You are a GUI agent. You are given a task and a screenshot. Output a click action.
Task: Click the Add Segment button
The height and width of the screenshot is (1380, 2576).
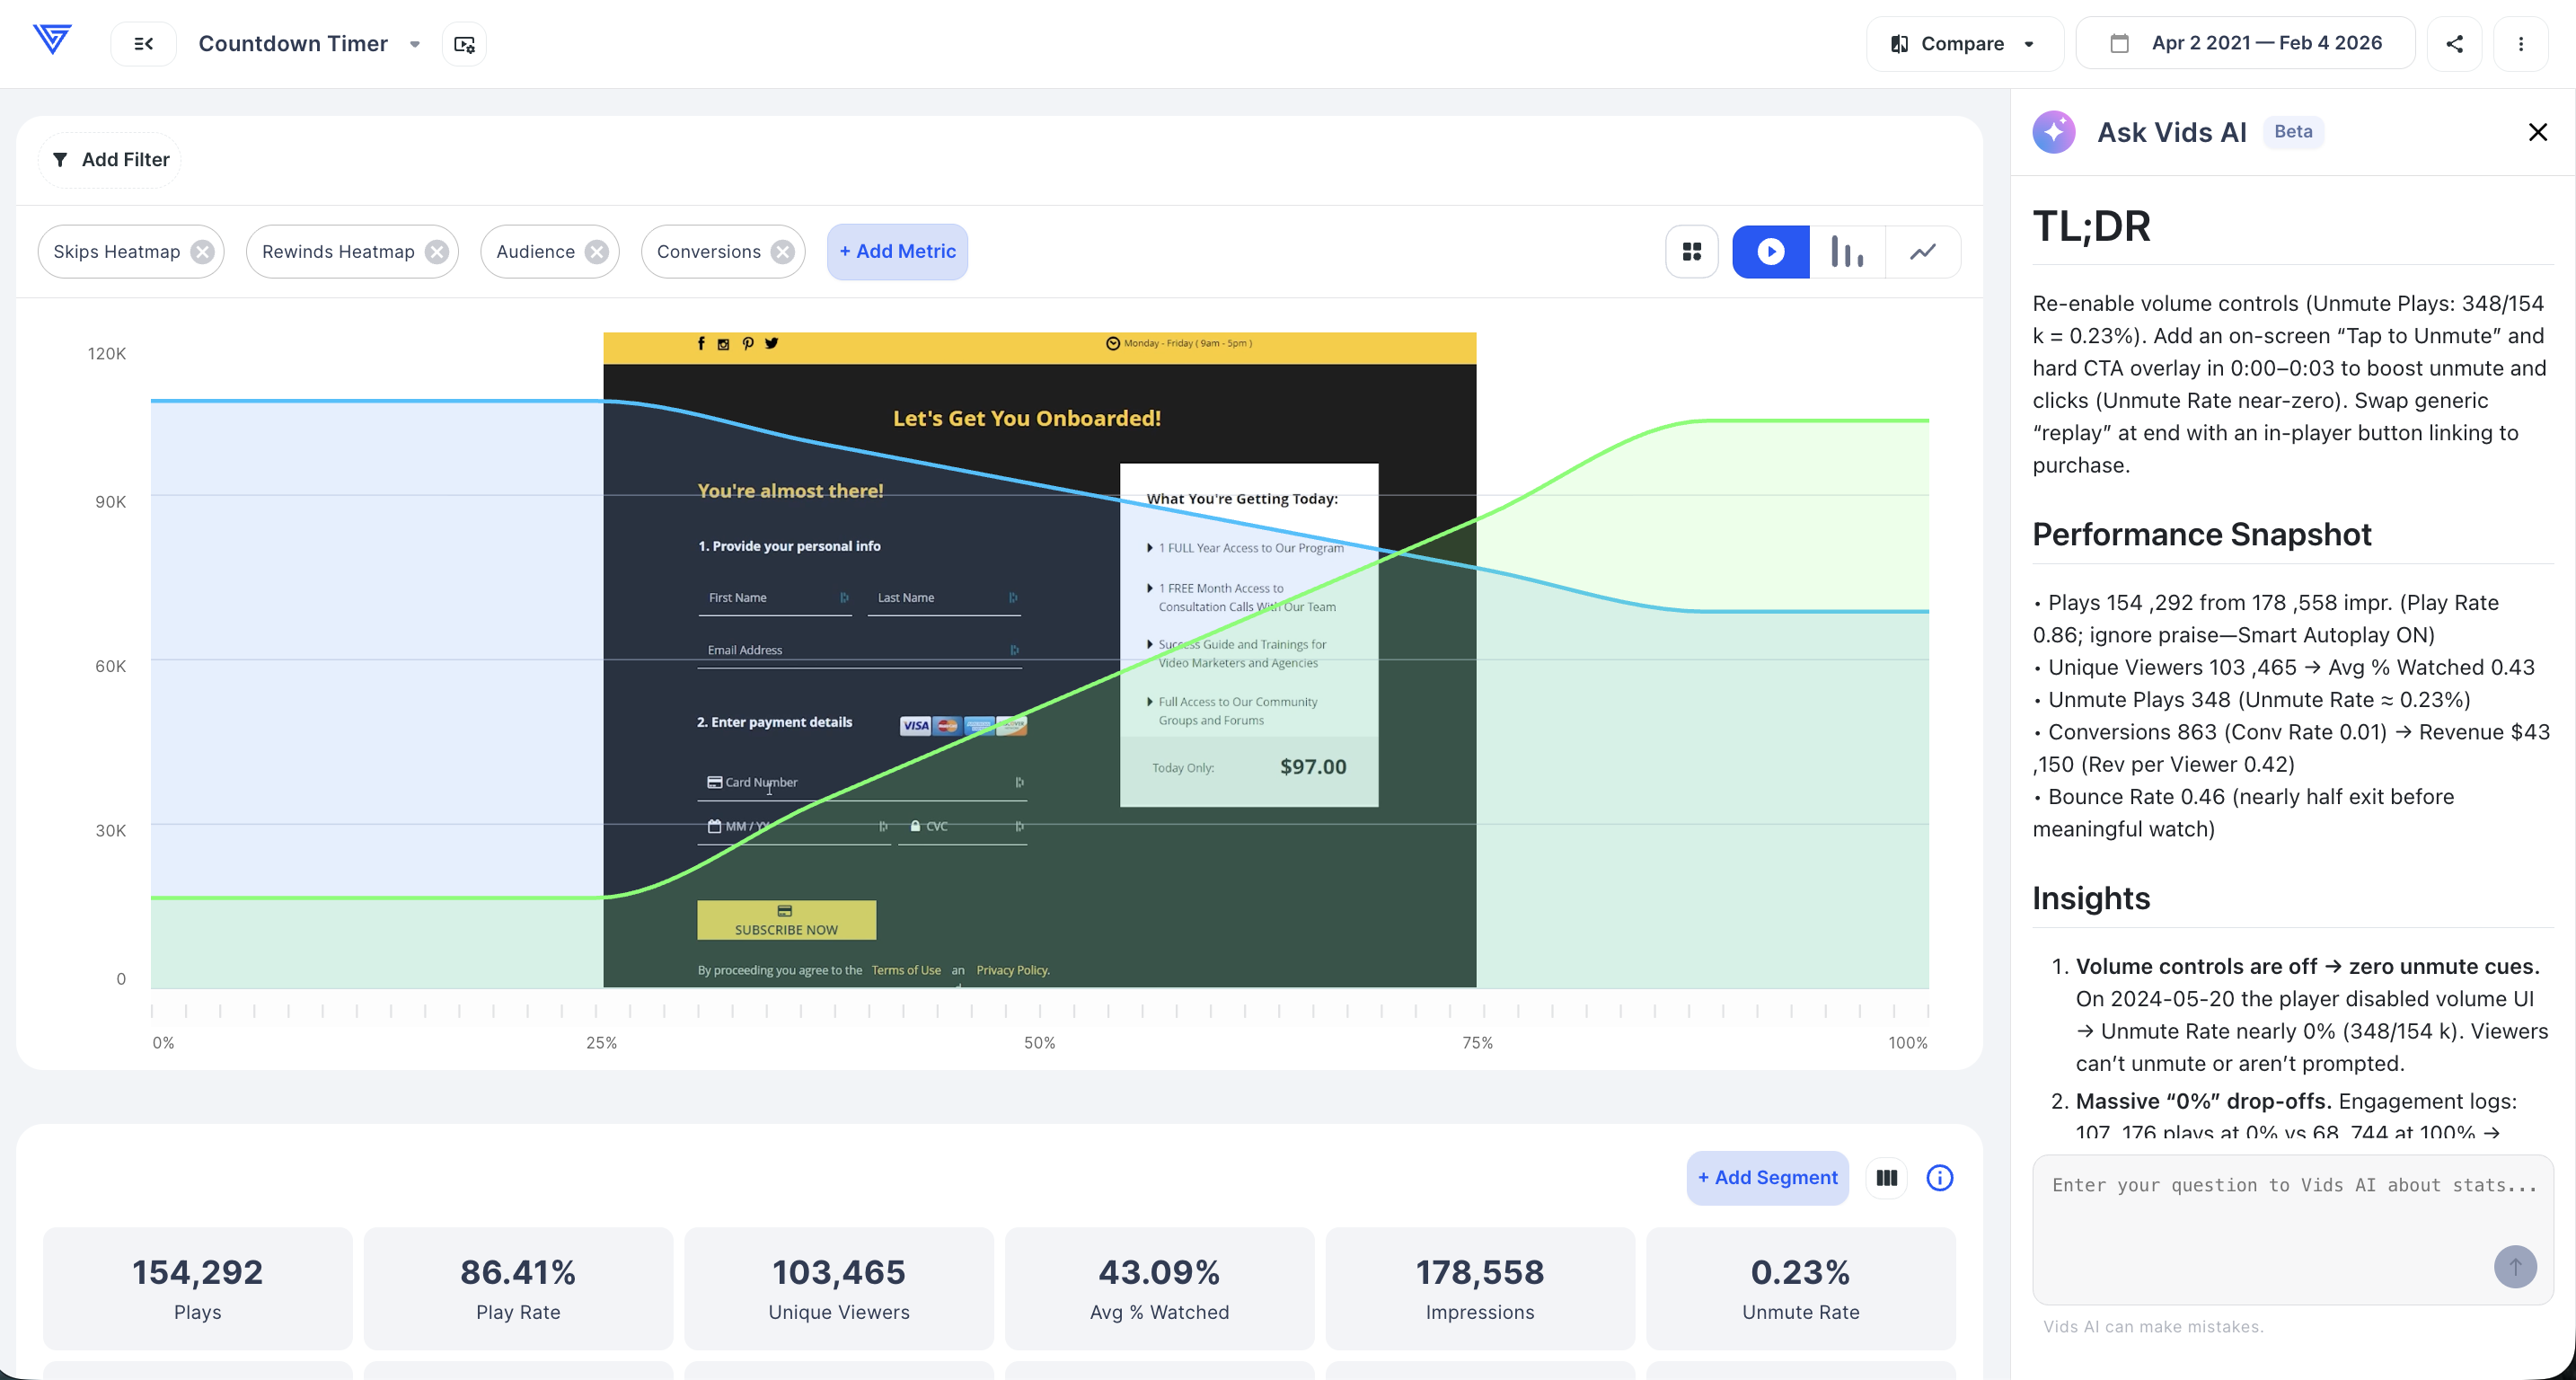pyautogui.click(x=1767, y=1178)
